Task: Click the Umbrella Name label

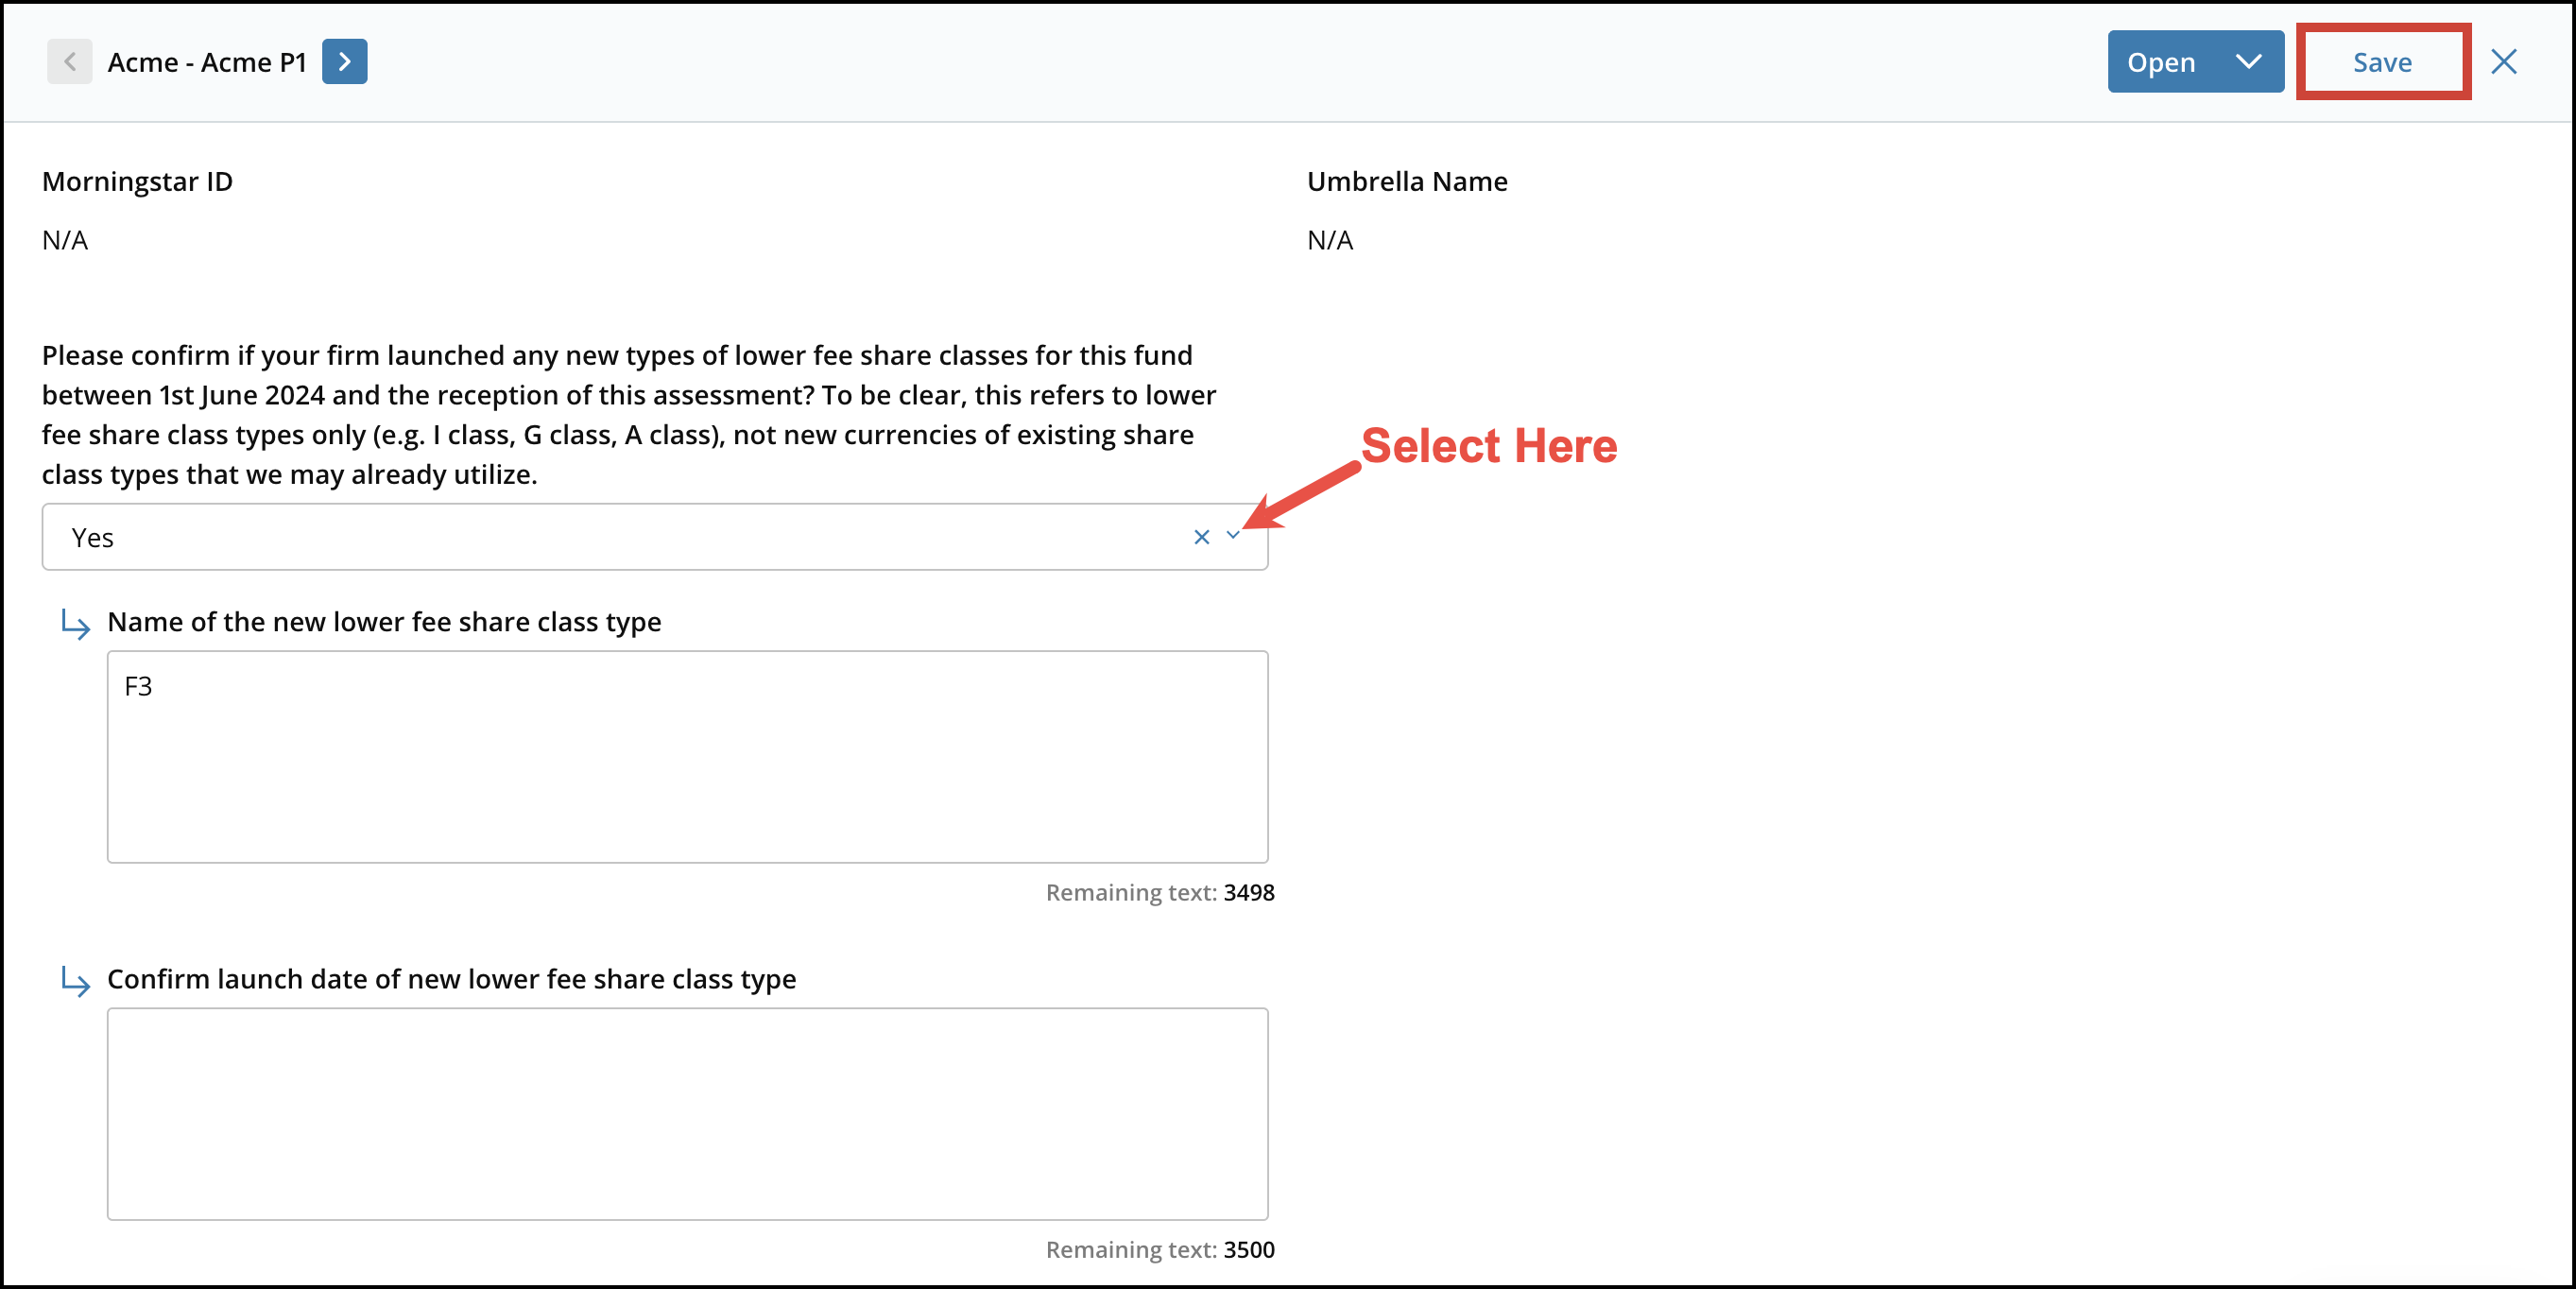Action: [1407, 182]
